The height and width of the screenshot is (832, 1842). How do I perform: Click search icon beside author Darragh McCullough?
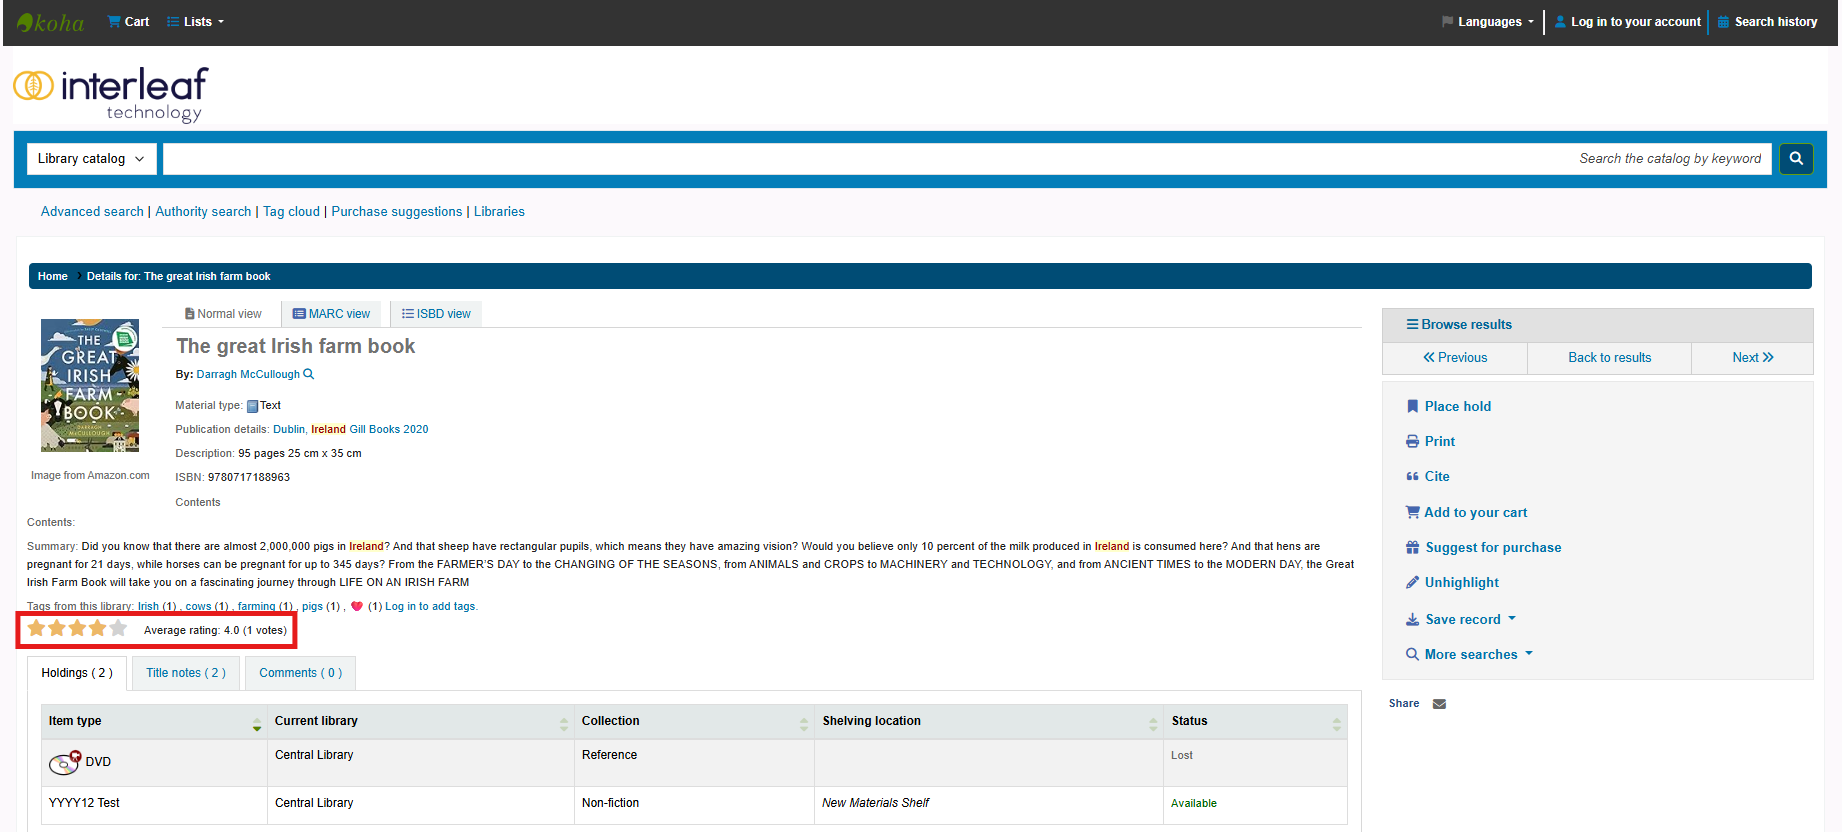tap(309, 374)
